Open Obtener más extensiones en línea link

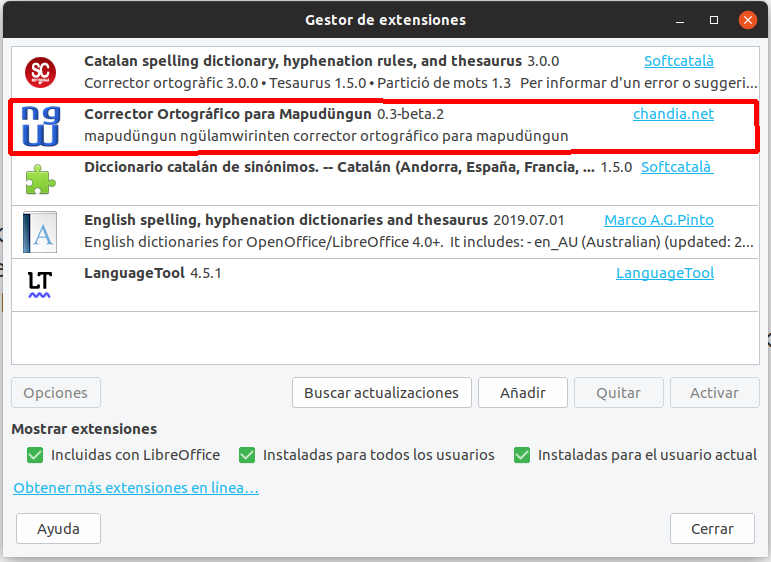click(136, 488)
